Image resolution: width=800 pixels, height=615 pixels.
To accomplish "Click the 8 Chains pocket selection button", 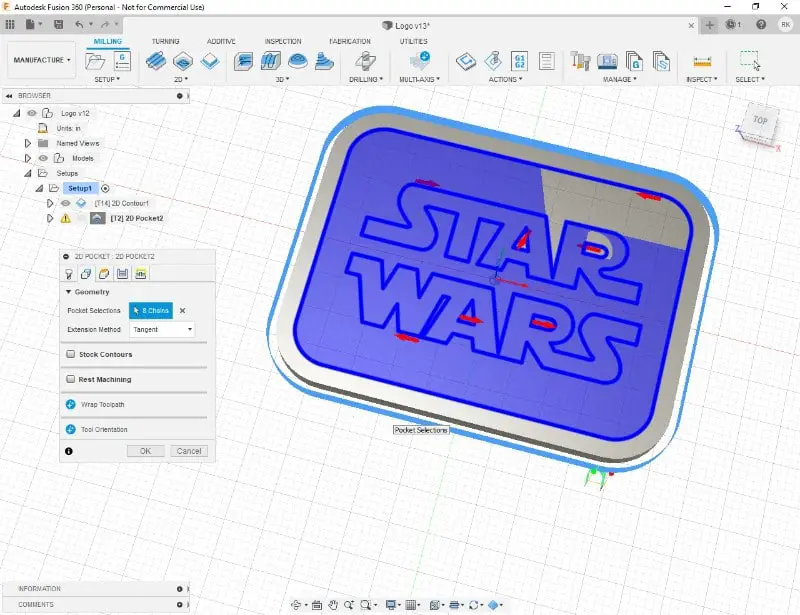I will pyautogui.click(x=151, y=310).
